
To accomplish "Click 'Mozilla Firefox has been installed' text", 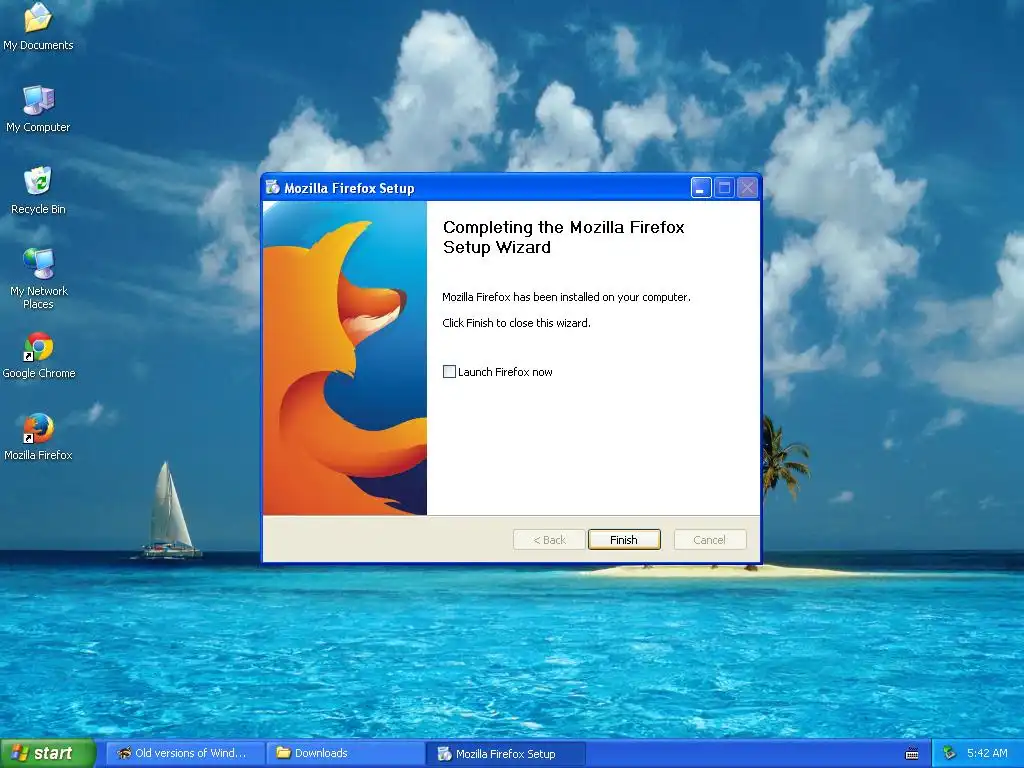I will (x=566, y=297).
